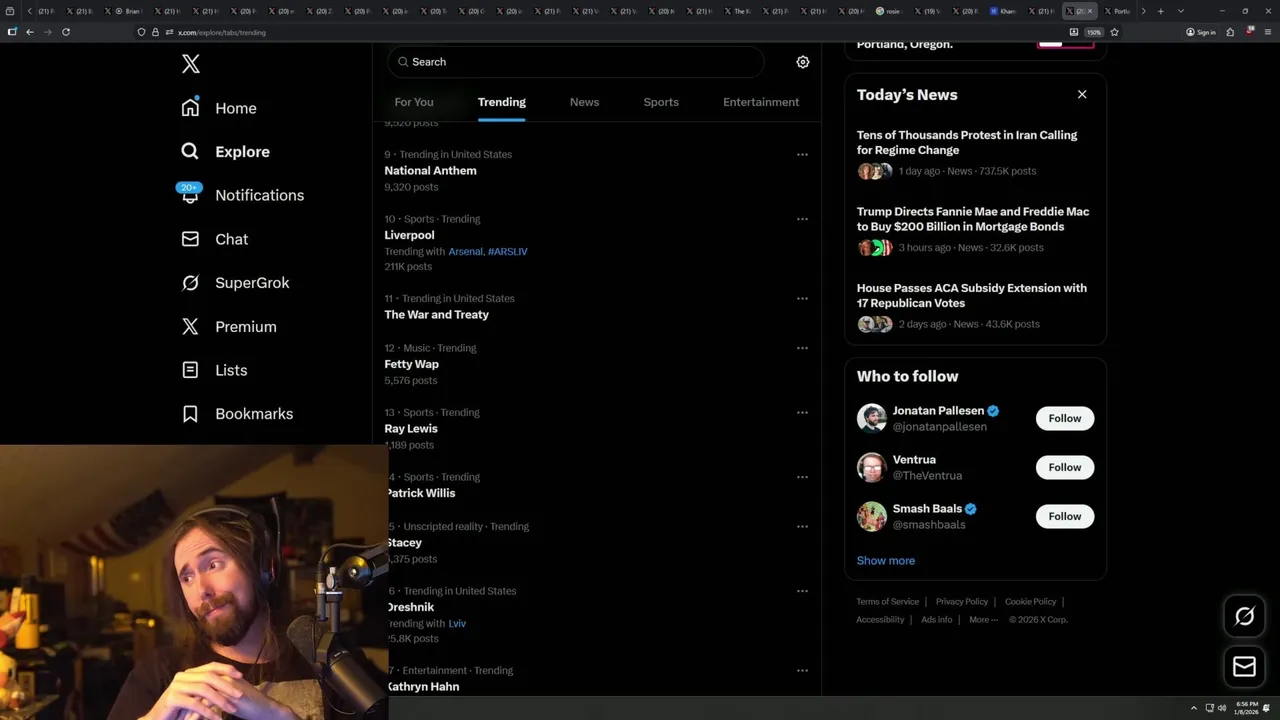Open the Home page from sidebar
The image size is (1280, 720).
coord(219,108)
